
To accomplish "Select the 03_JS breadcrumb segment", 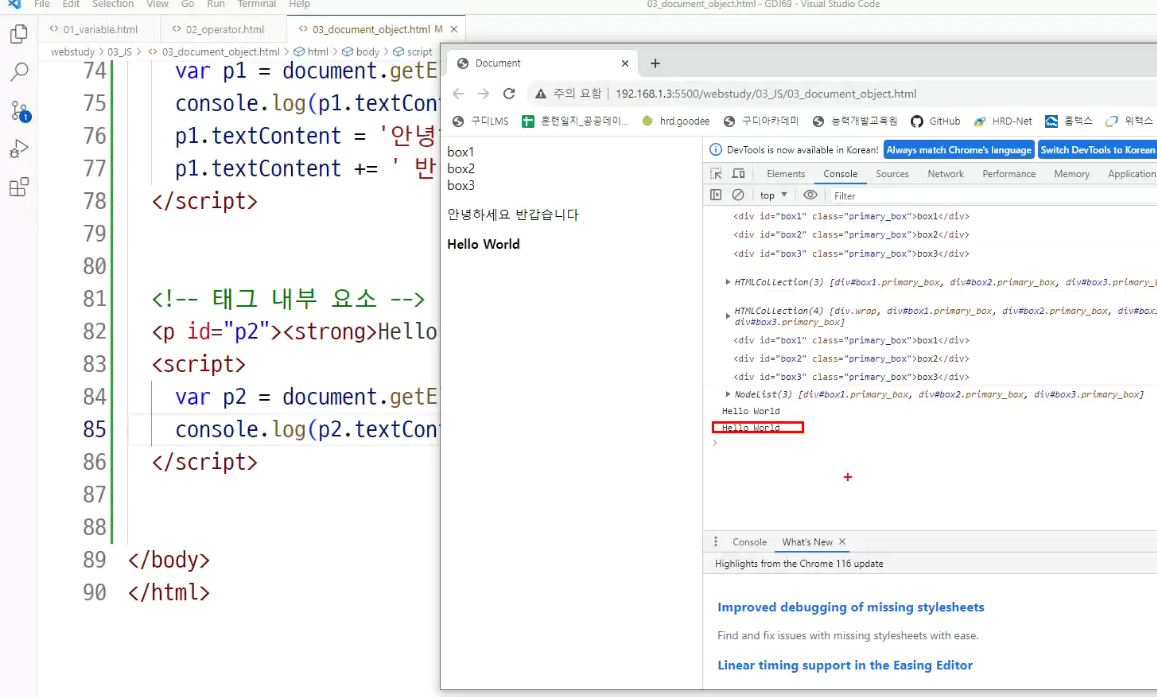I will pyautogui.click(x=120, y=52).
